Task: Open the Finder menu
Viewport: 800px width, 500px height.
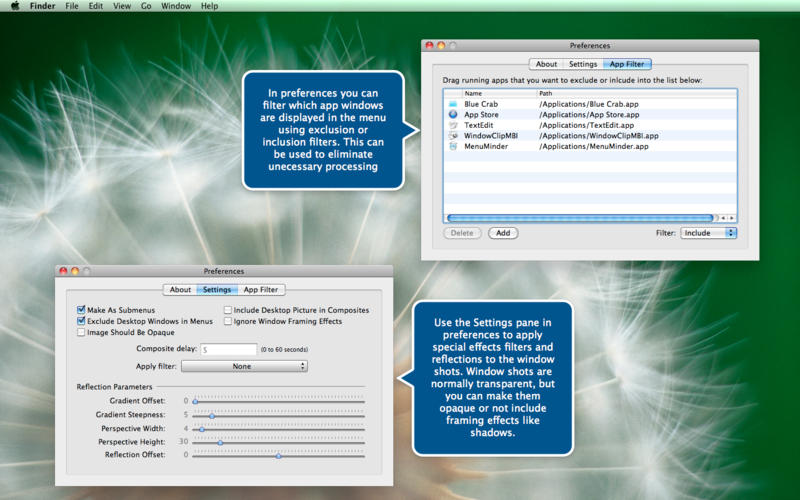Action: 42,6
